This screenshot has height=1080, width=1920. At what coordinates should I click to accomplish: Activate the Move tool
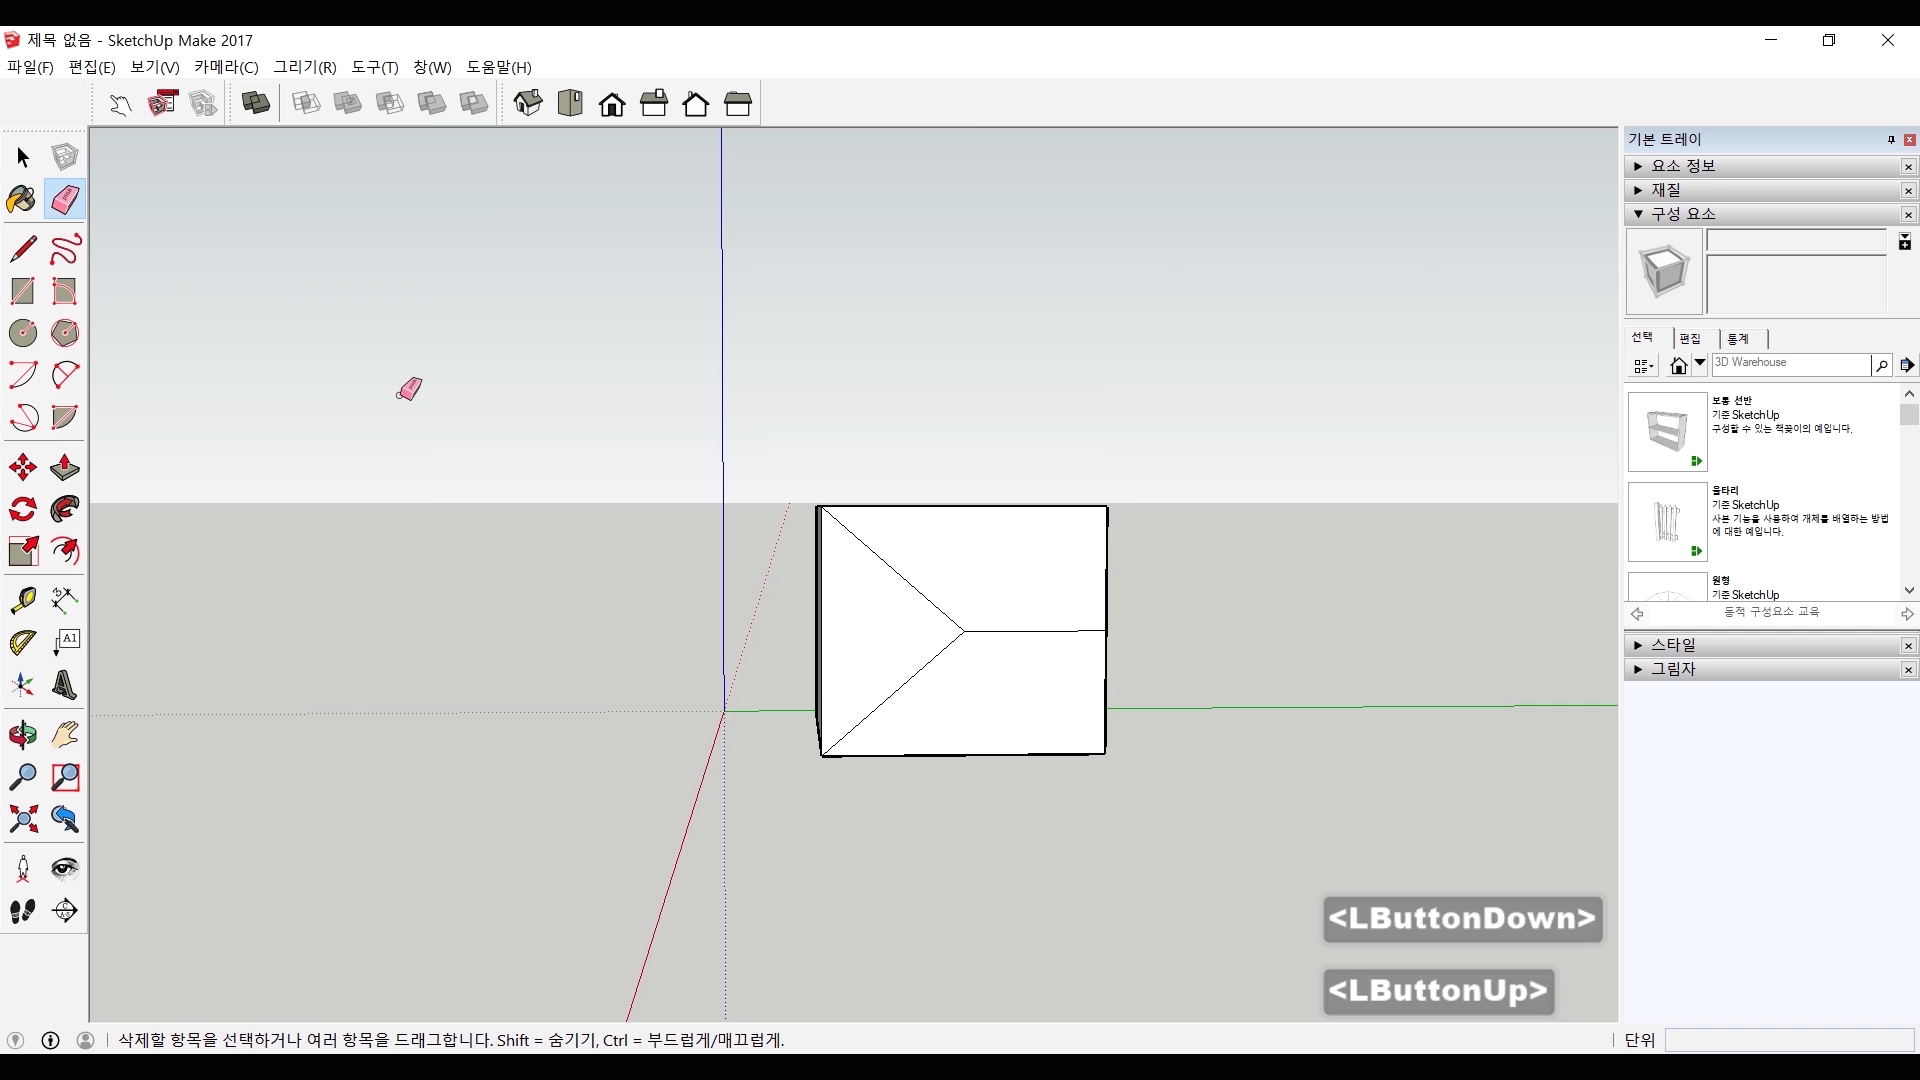[22, 467]
